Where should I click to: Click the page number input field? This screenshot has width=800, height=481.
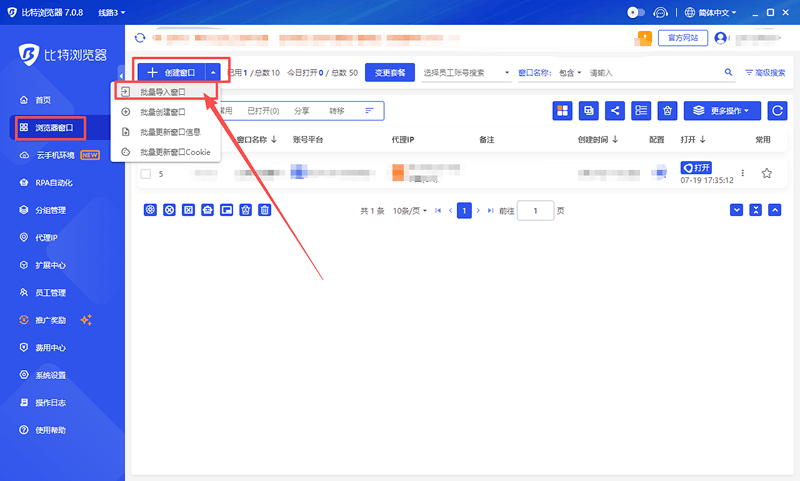click(536, 211)
